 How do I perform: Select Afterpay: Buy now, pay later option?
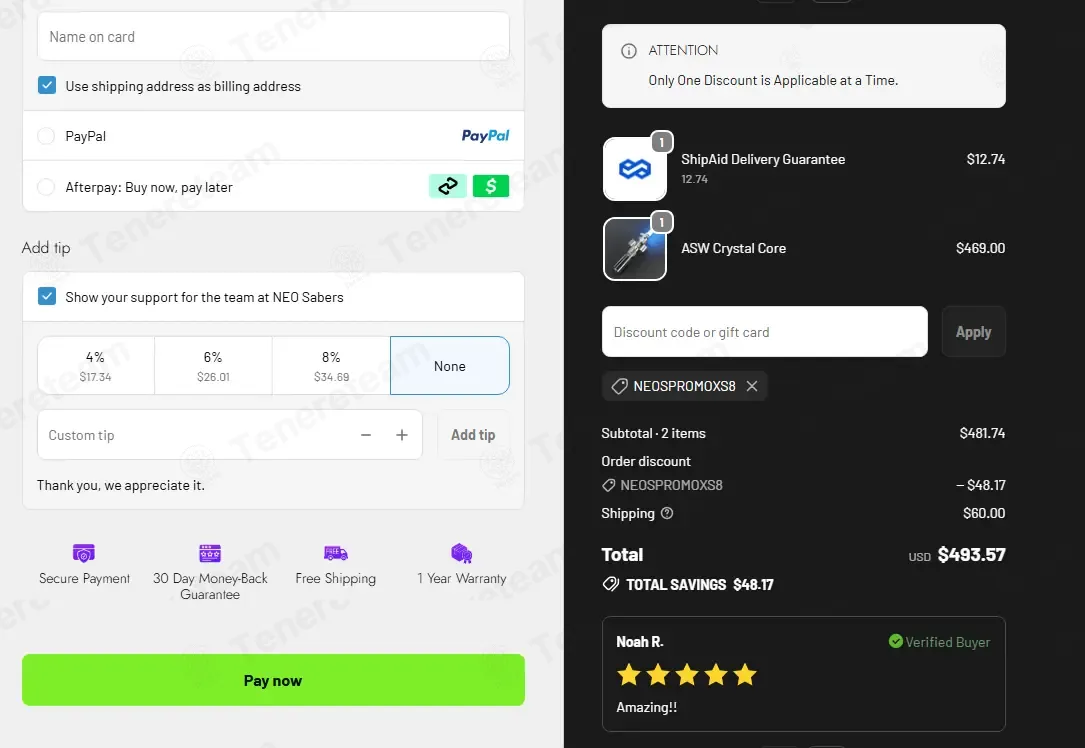[x=46, y=187]
